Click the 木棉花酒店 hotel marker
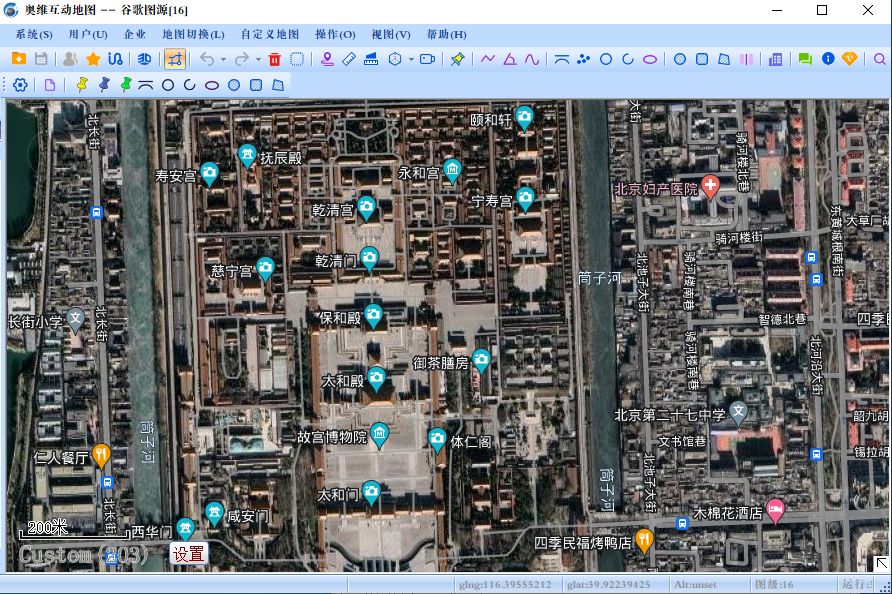This screenshot has height=594, width=892. 775,510
